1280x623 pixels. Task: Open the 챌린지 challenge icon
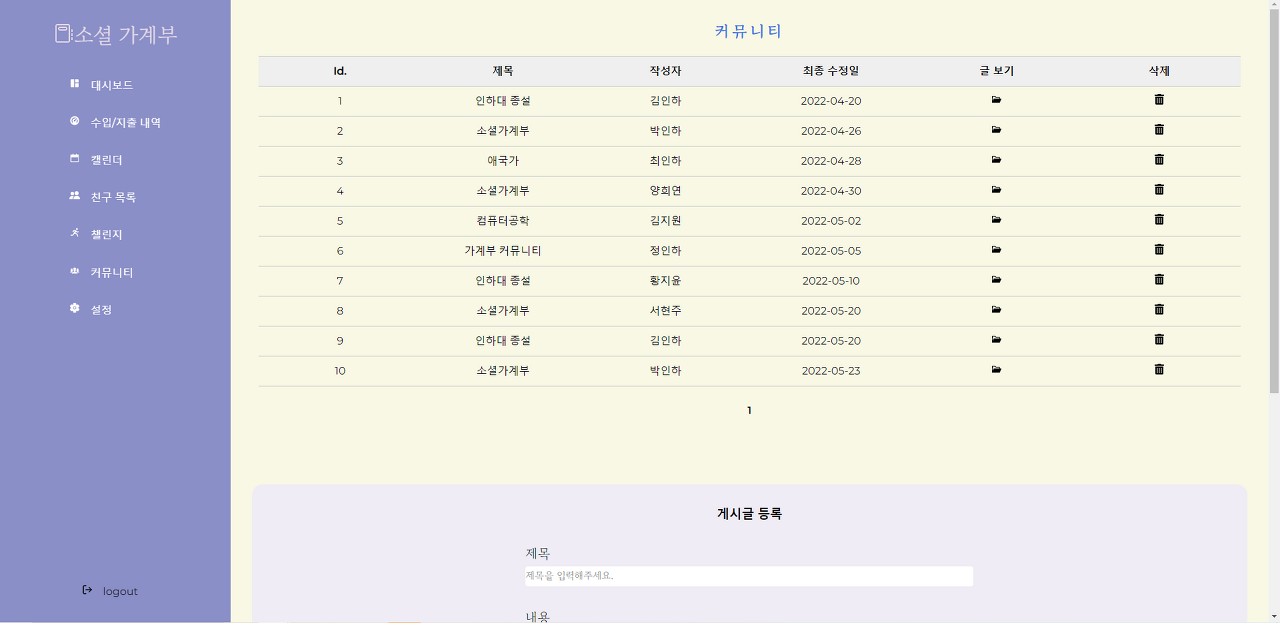tap(72, 234)
